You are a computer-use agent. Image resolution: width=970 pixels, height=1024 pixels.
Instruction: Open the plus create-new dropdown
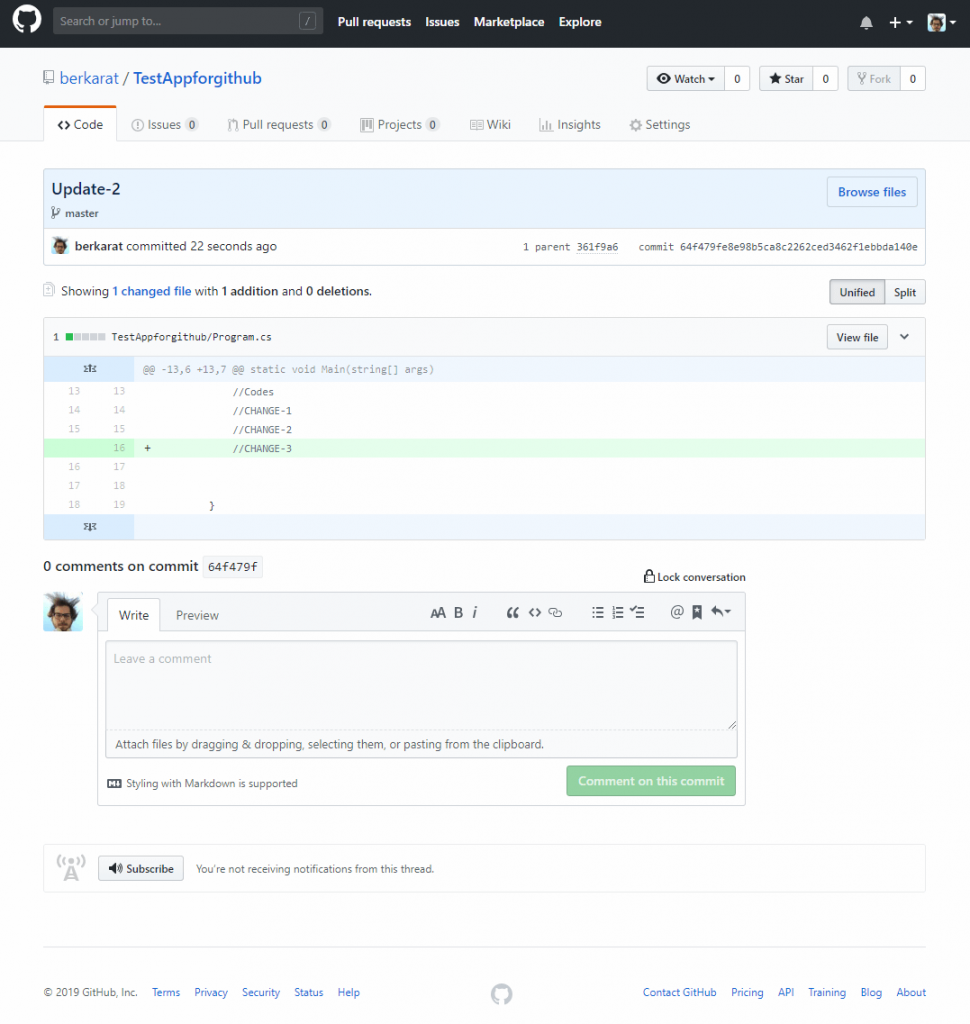point(901,23)
